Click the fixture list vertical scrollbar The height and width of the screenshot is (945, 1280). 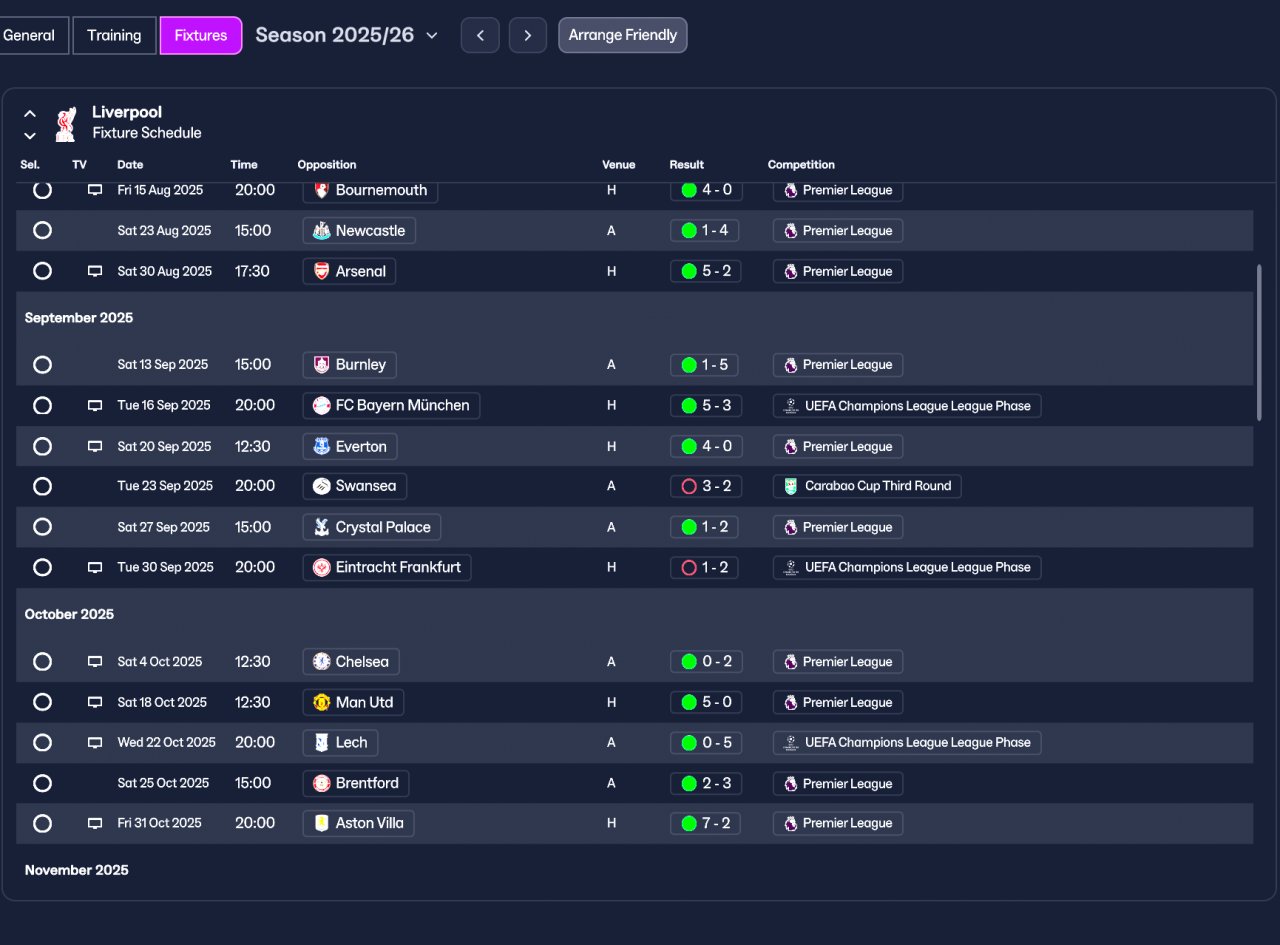coord(1259,342)
